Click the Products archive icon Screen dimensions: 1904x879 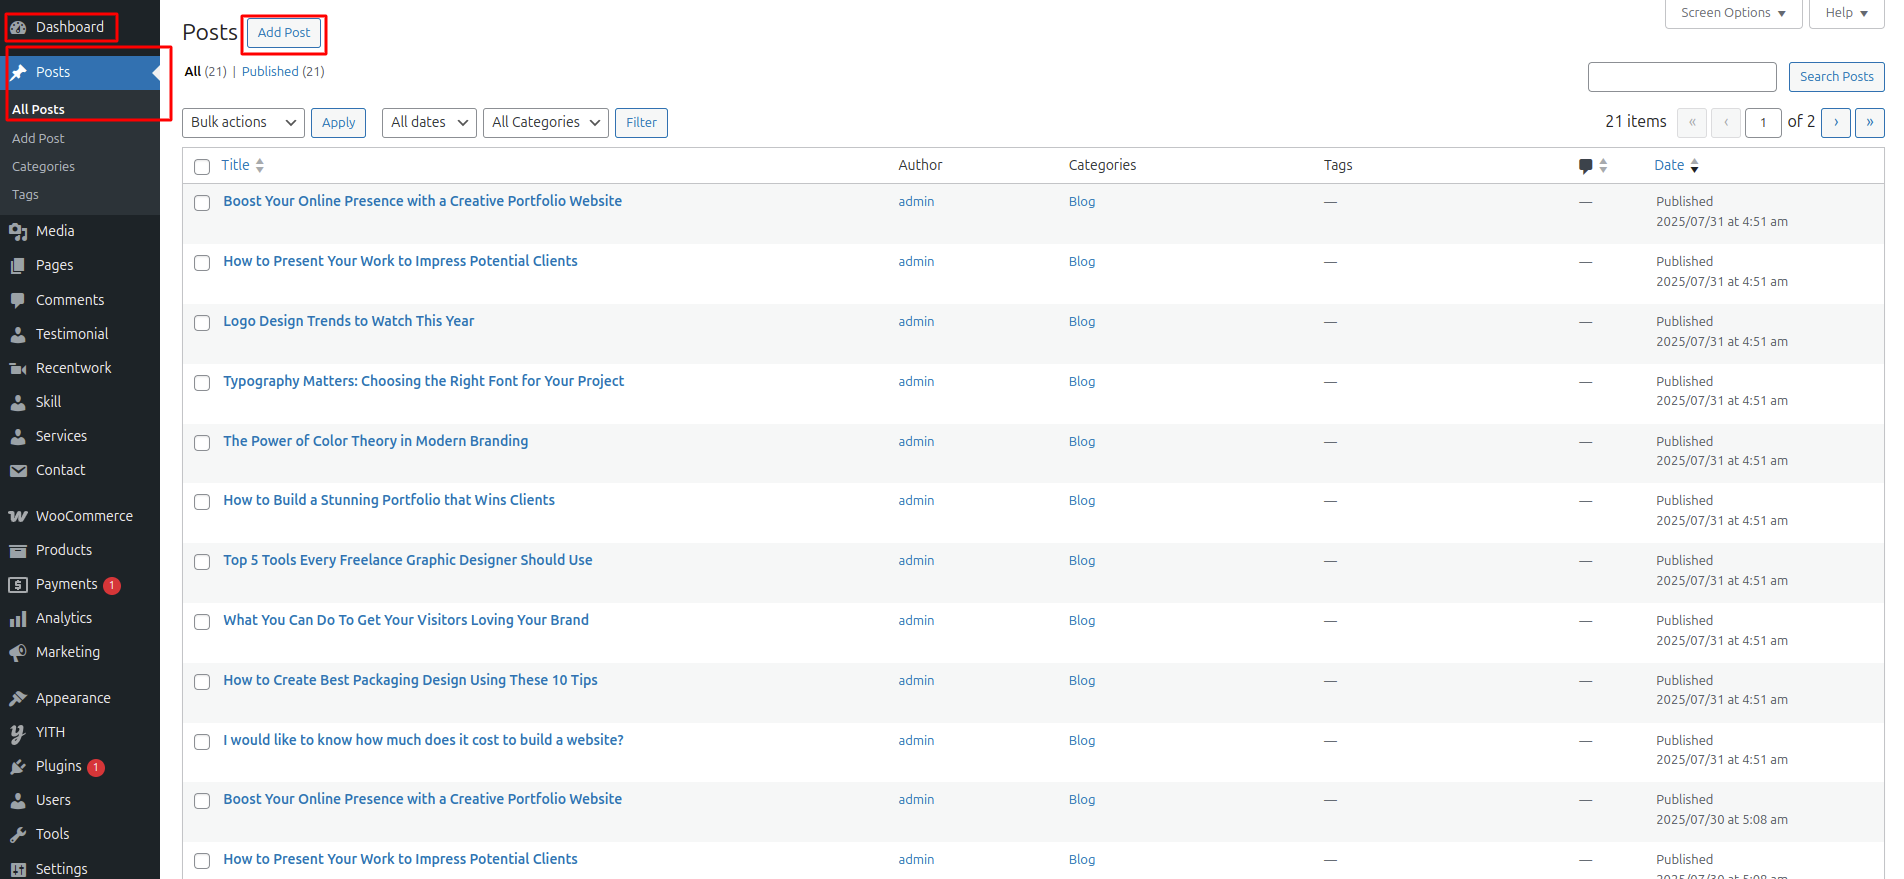(x=18, y=550)
